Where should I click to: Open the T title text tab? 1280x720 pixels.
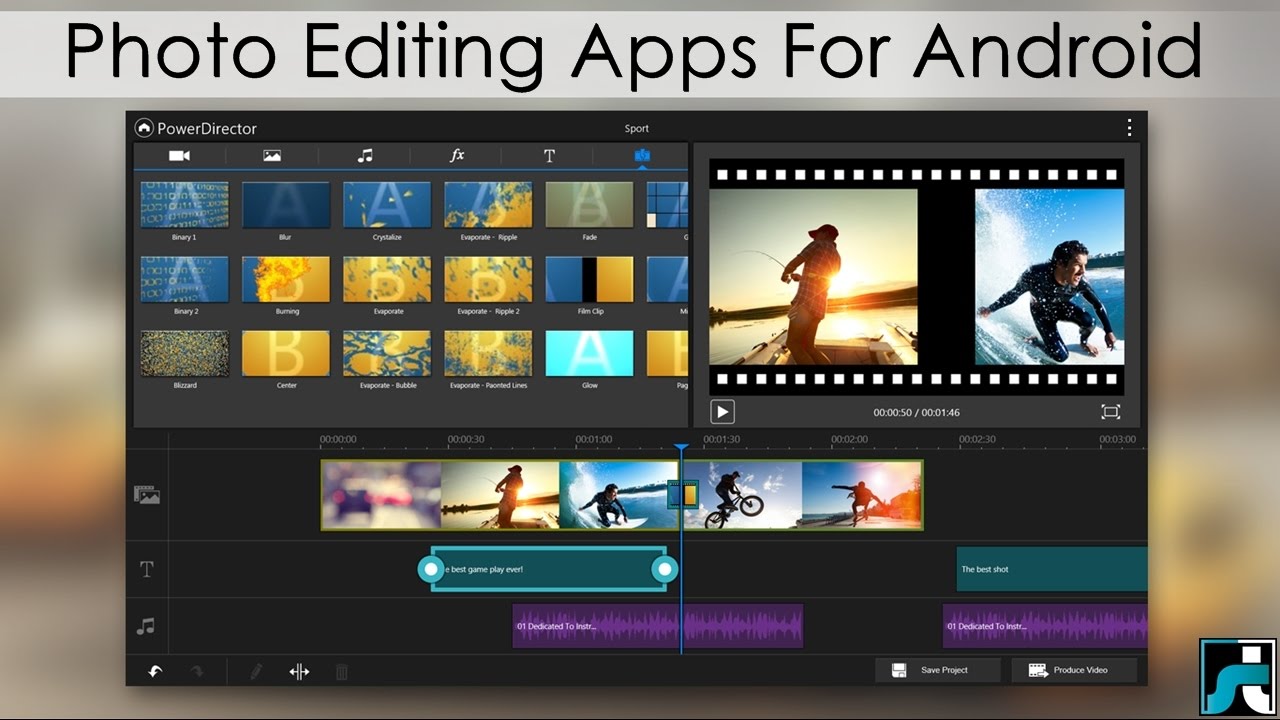click(x=549, y=155)
